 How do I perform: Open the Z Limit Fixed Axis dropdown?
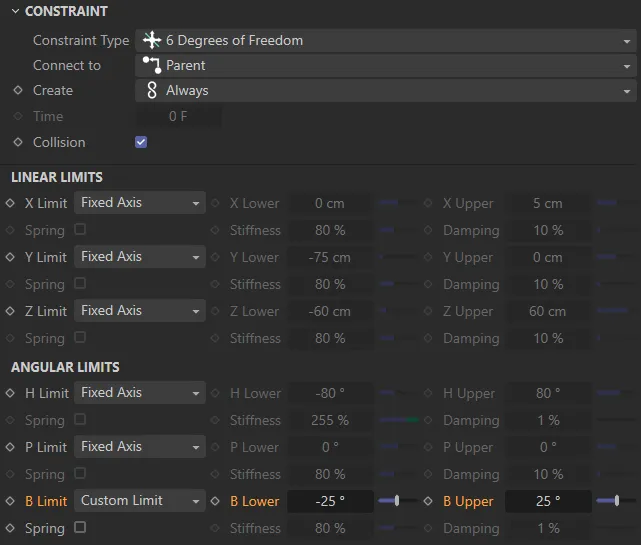(x=140, y=311)
